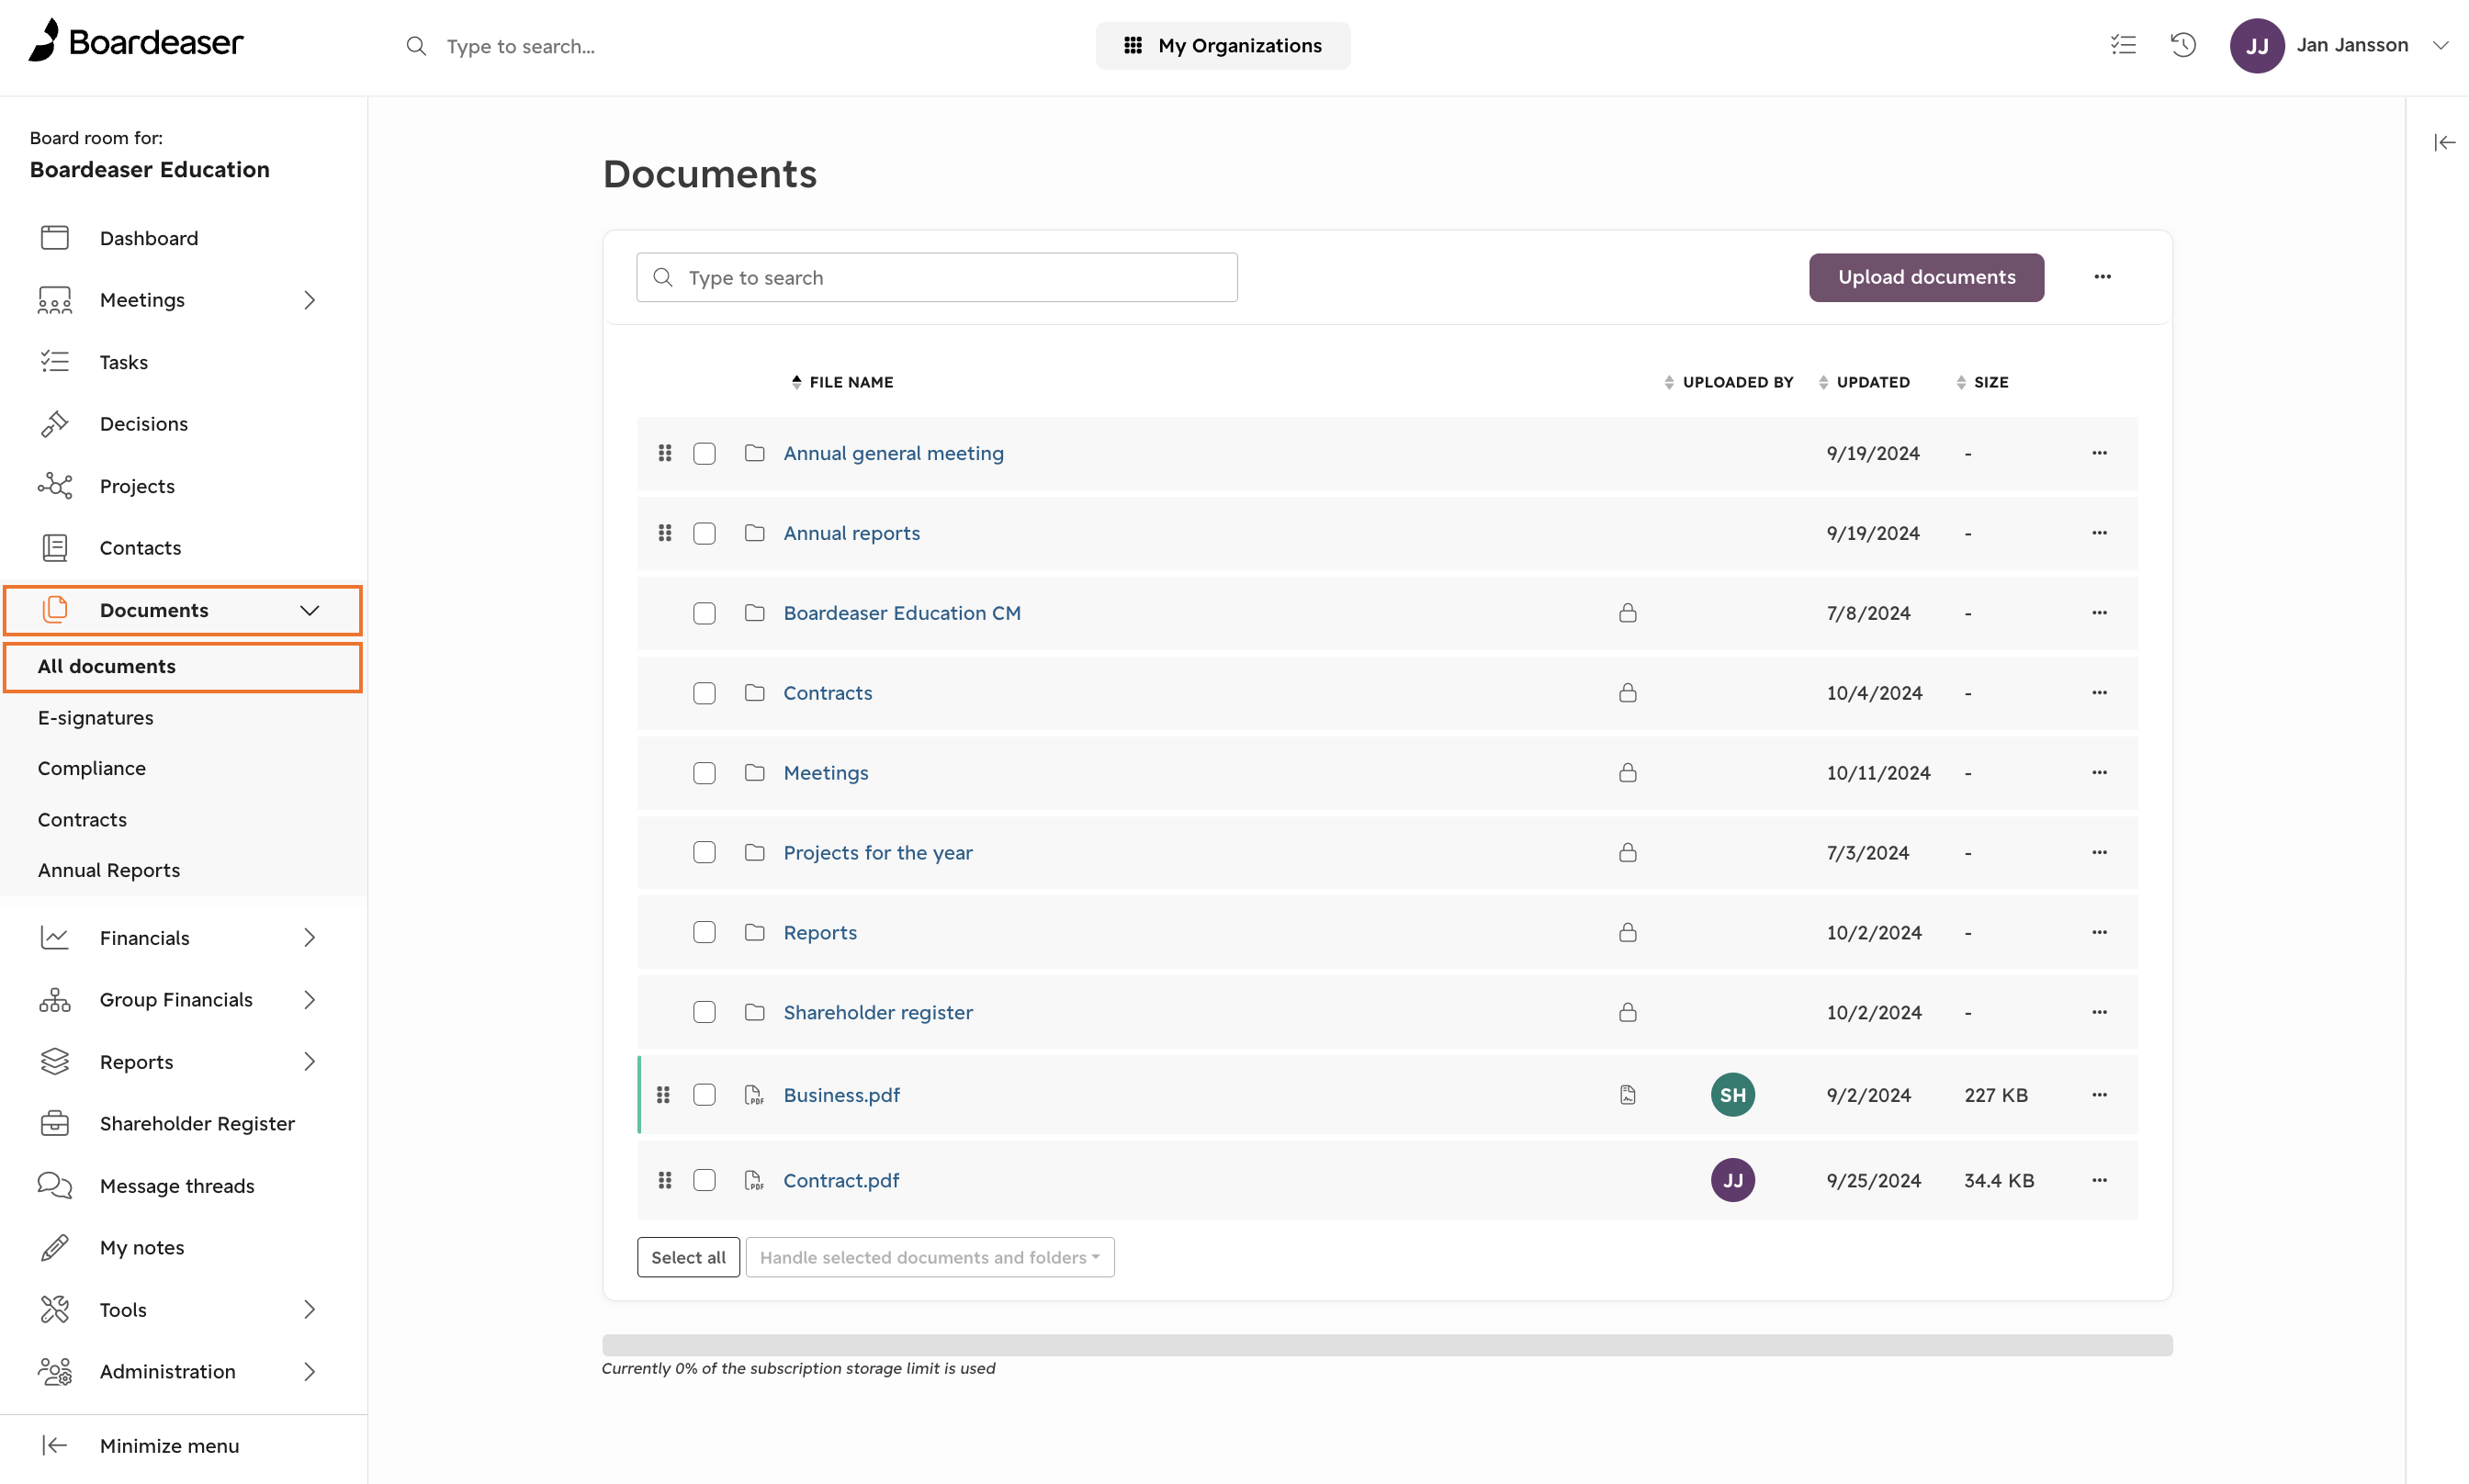Click the documents Type to search field
This screenshot has height=1484, width=2469.
936,277
